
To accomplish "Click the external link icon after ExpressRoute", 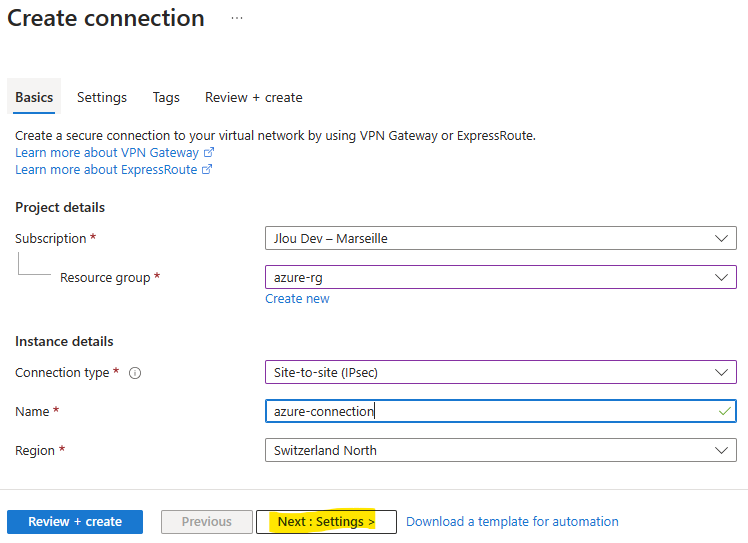I will (x=207, y=169).
